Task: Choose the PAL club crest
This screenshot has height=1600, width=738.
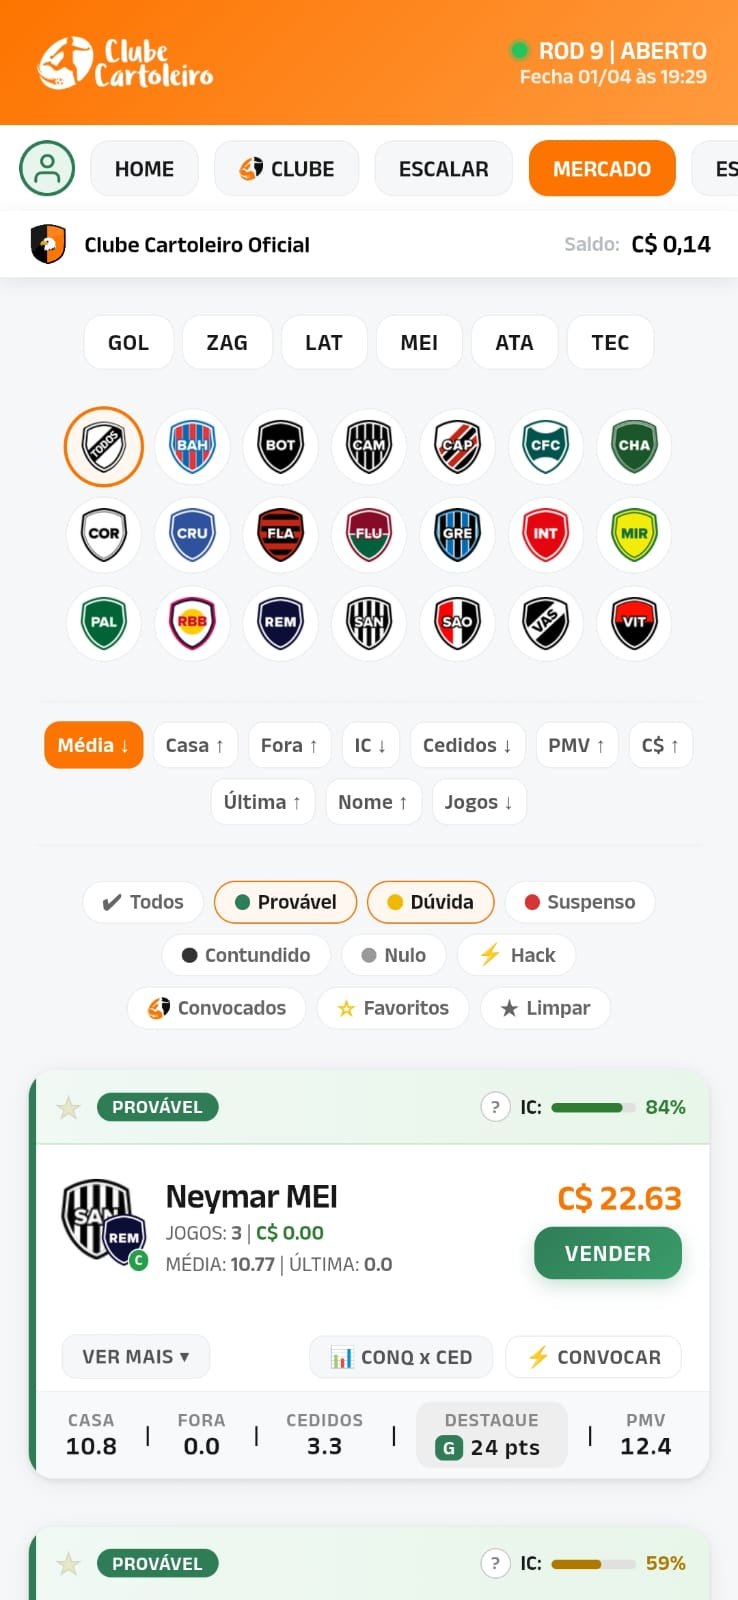Action: [x=103, y=622]
